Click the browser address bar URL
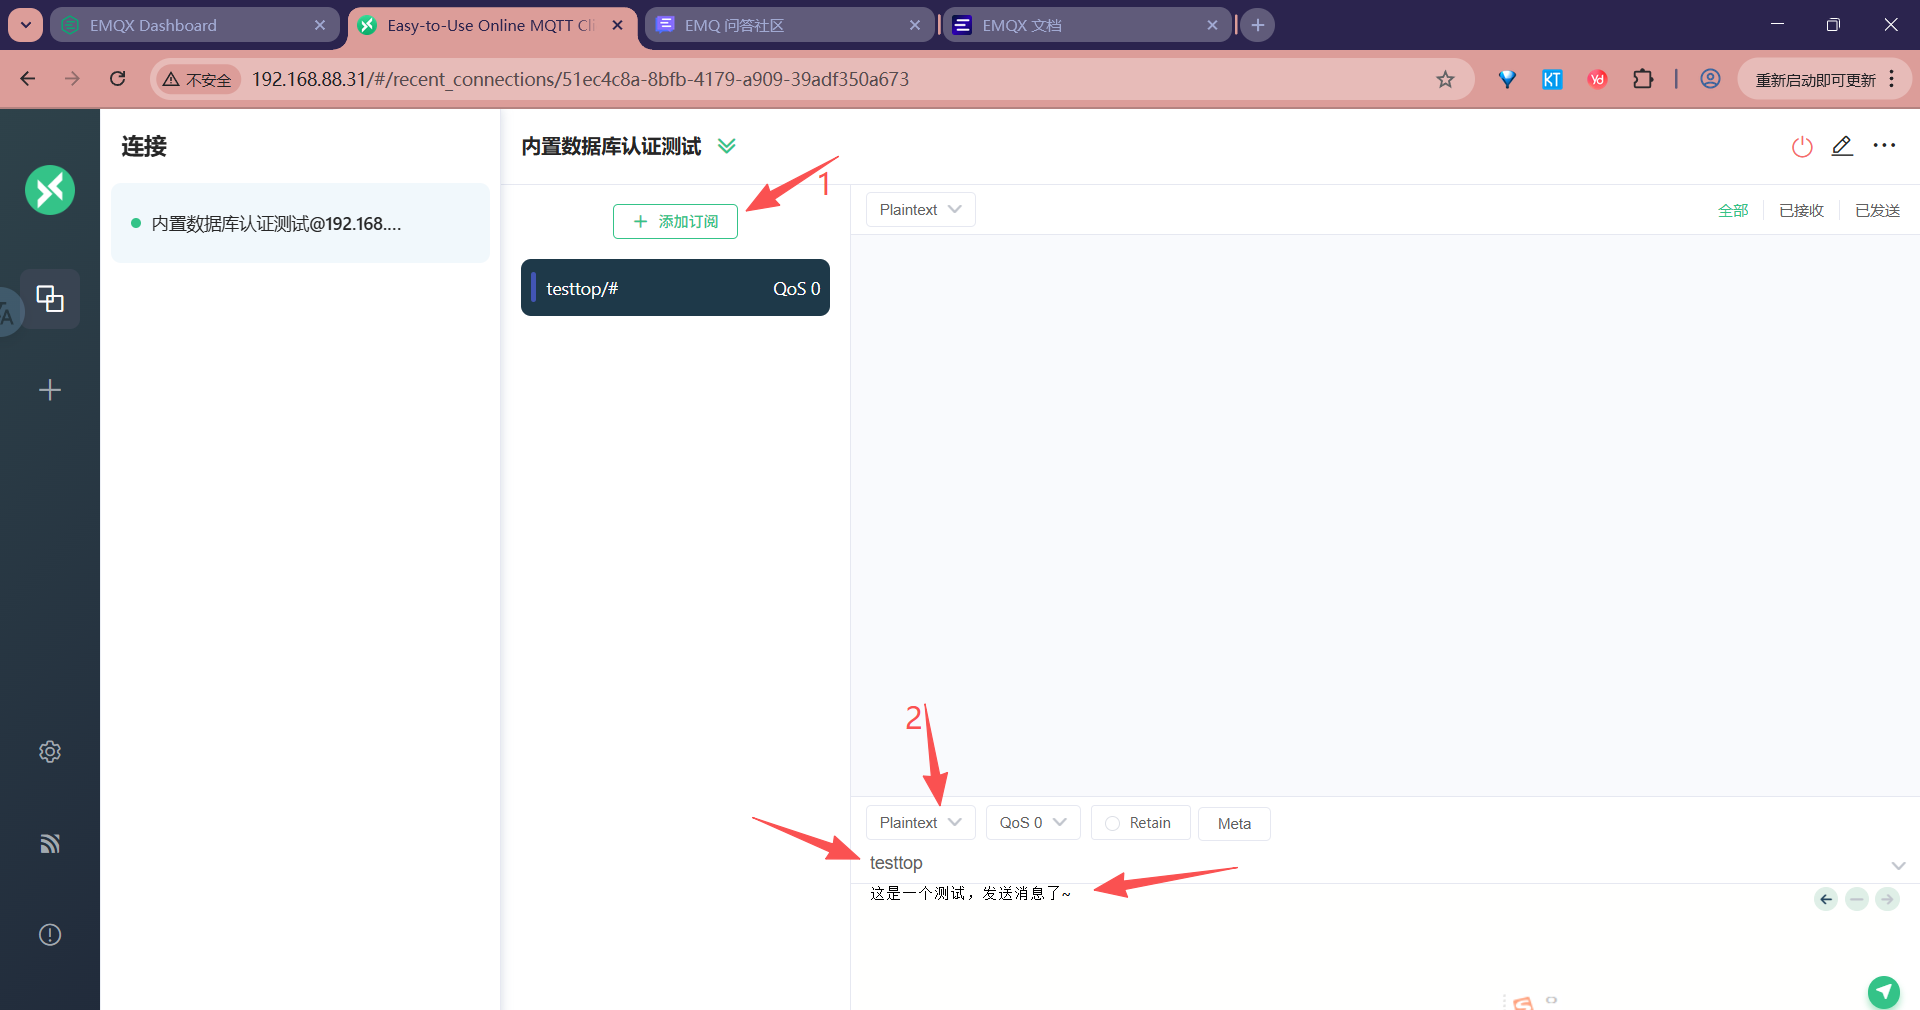Screen dimensions: 1920x1010 [580, 79]
